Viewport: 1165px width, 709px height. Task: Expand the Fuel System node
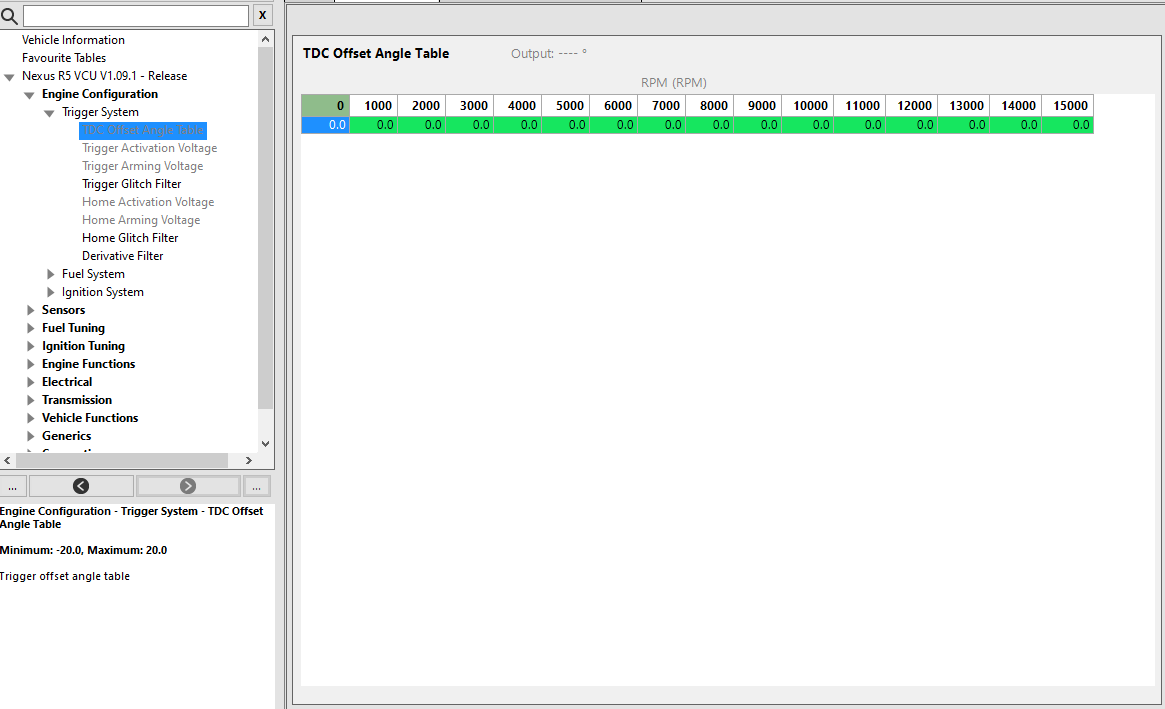tap(51, 274)
